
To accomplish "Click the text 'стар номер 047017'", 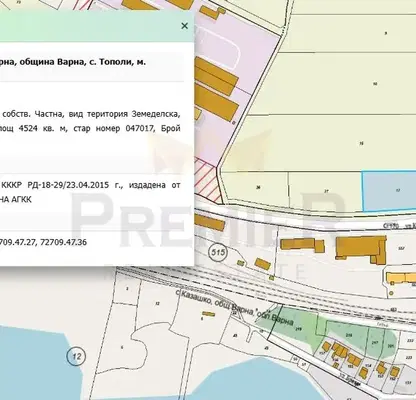I will point(115,128).
